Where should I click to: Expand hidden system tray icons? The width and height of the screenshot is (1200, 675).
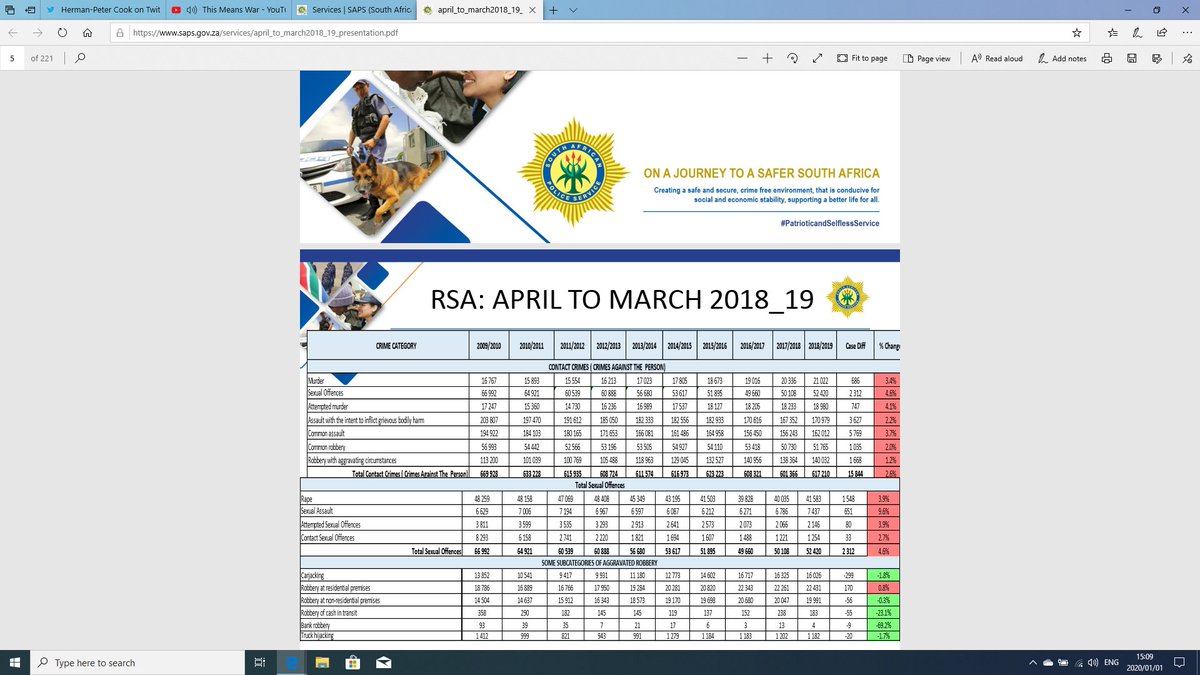click(1031, 661)
